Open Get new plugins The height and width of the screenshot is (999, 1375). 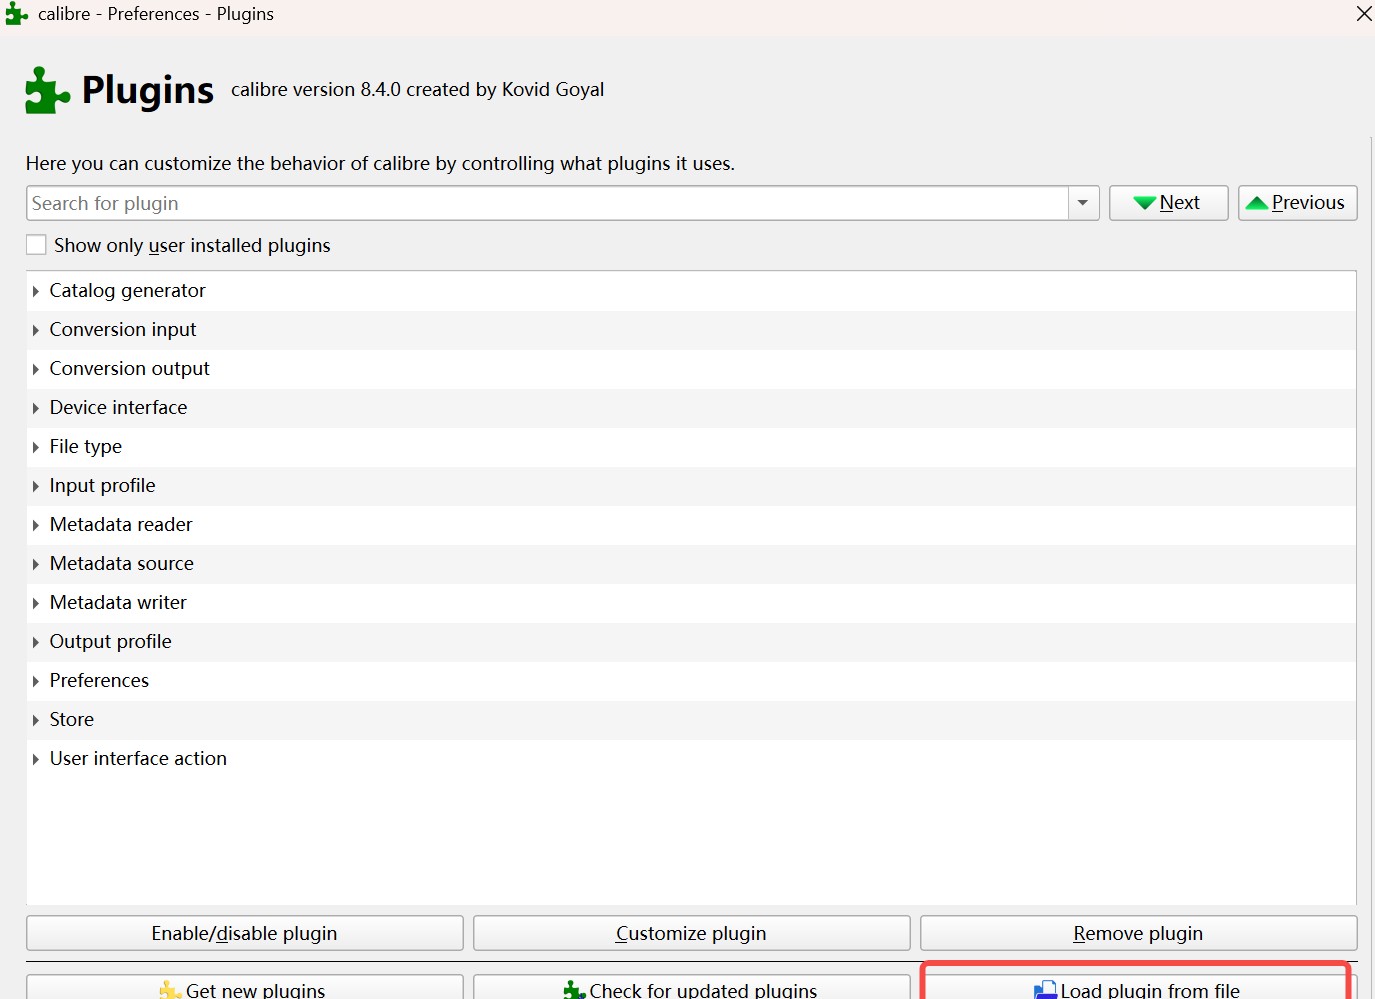[x=244, y=988]
